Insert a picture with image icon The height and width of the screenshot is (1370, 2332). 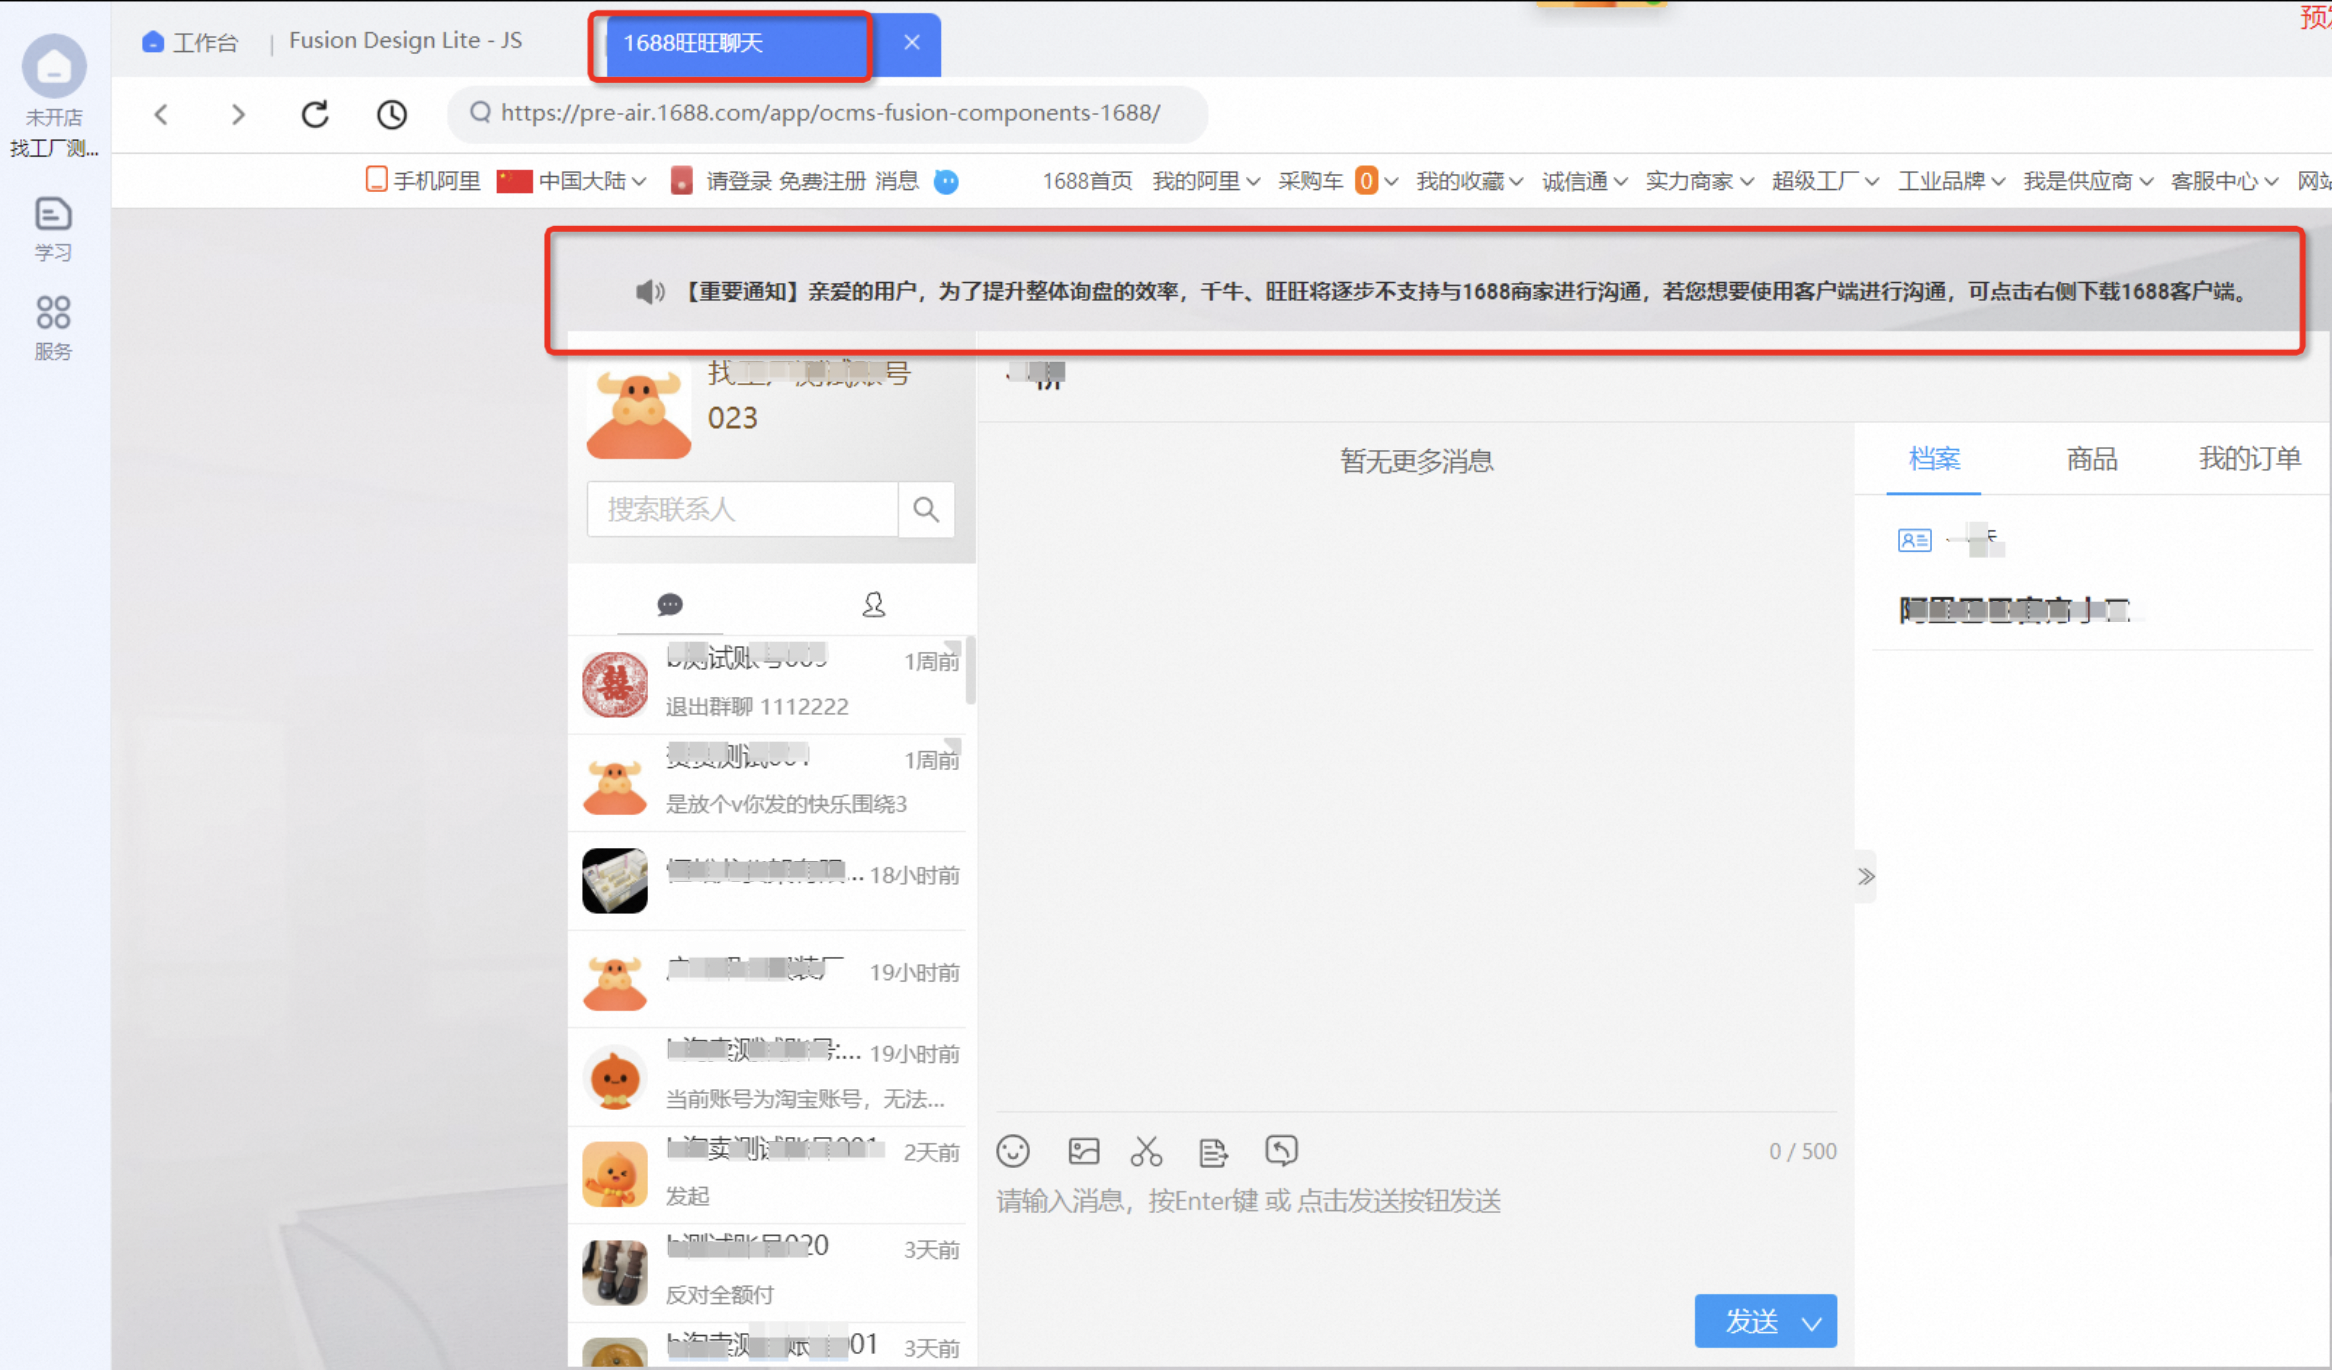(1084, 1151)
